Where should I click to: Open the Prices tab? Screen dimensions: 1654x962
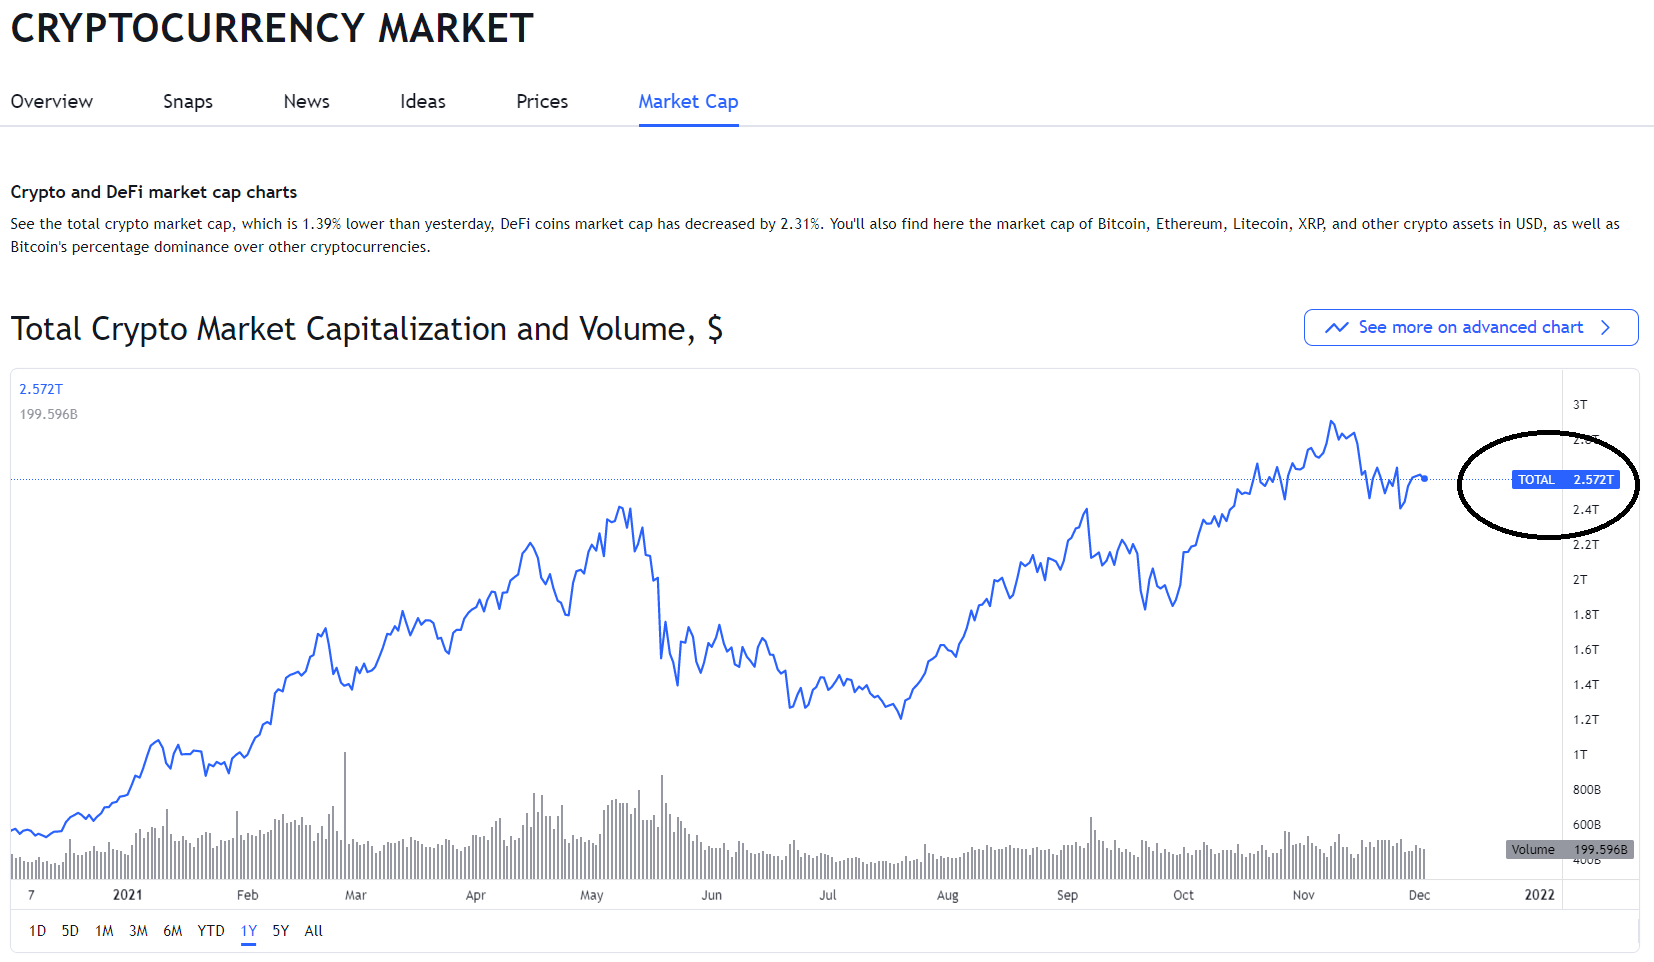click(542, 102)
